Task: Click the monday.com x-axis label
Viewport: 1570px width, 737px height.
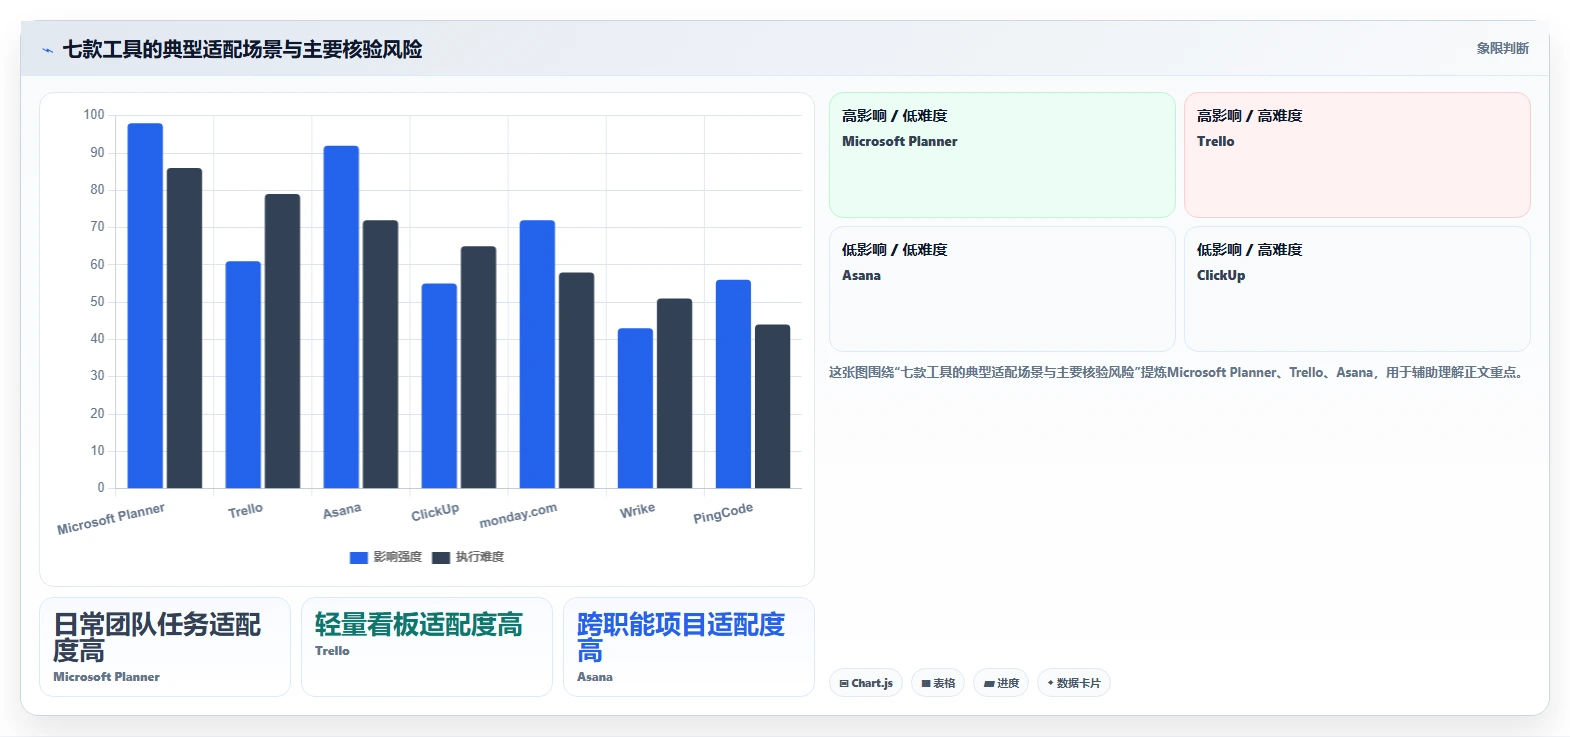Action: [518, 515]
